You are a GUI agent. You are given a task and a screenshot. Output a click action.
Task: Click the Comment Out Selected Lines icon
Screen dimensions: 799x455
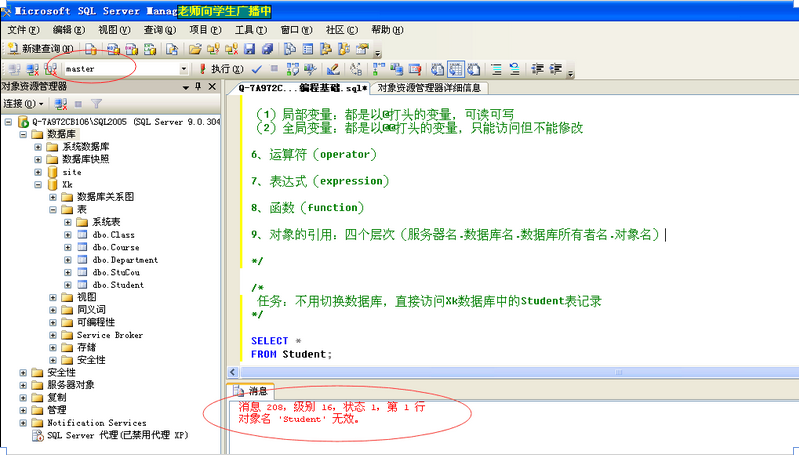pyautogui.click(x=496, y=69)
